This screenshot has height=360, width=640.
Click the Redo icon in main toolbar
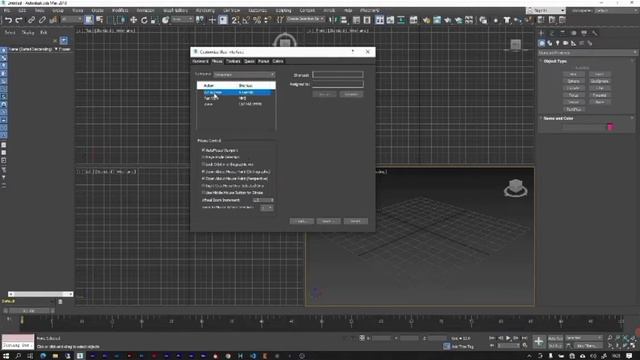pyautogui.click(x=19, y=20)
